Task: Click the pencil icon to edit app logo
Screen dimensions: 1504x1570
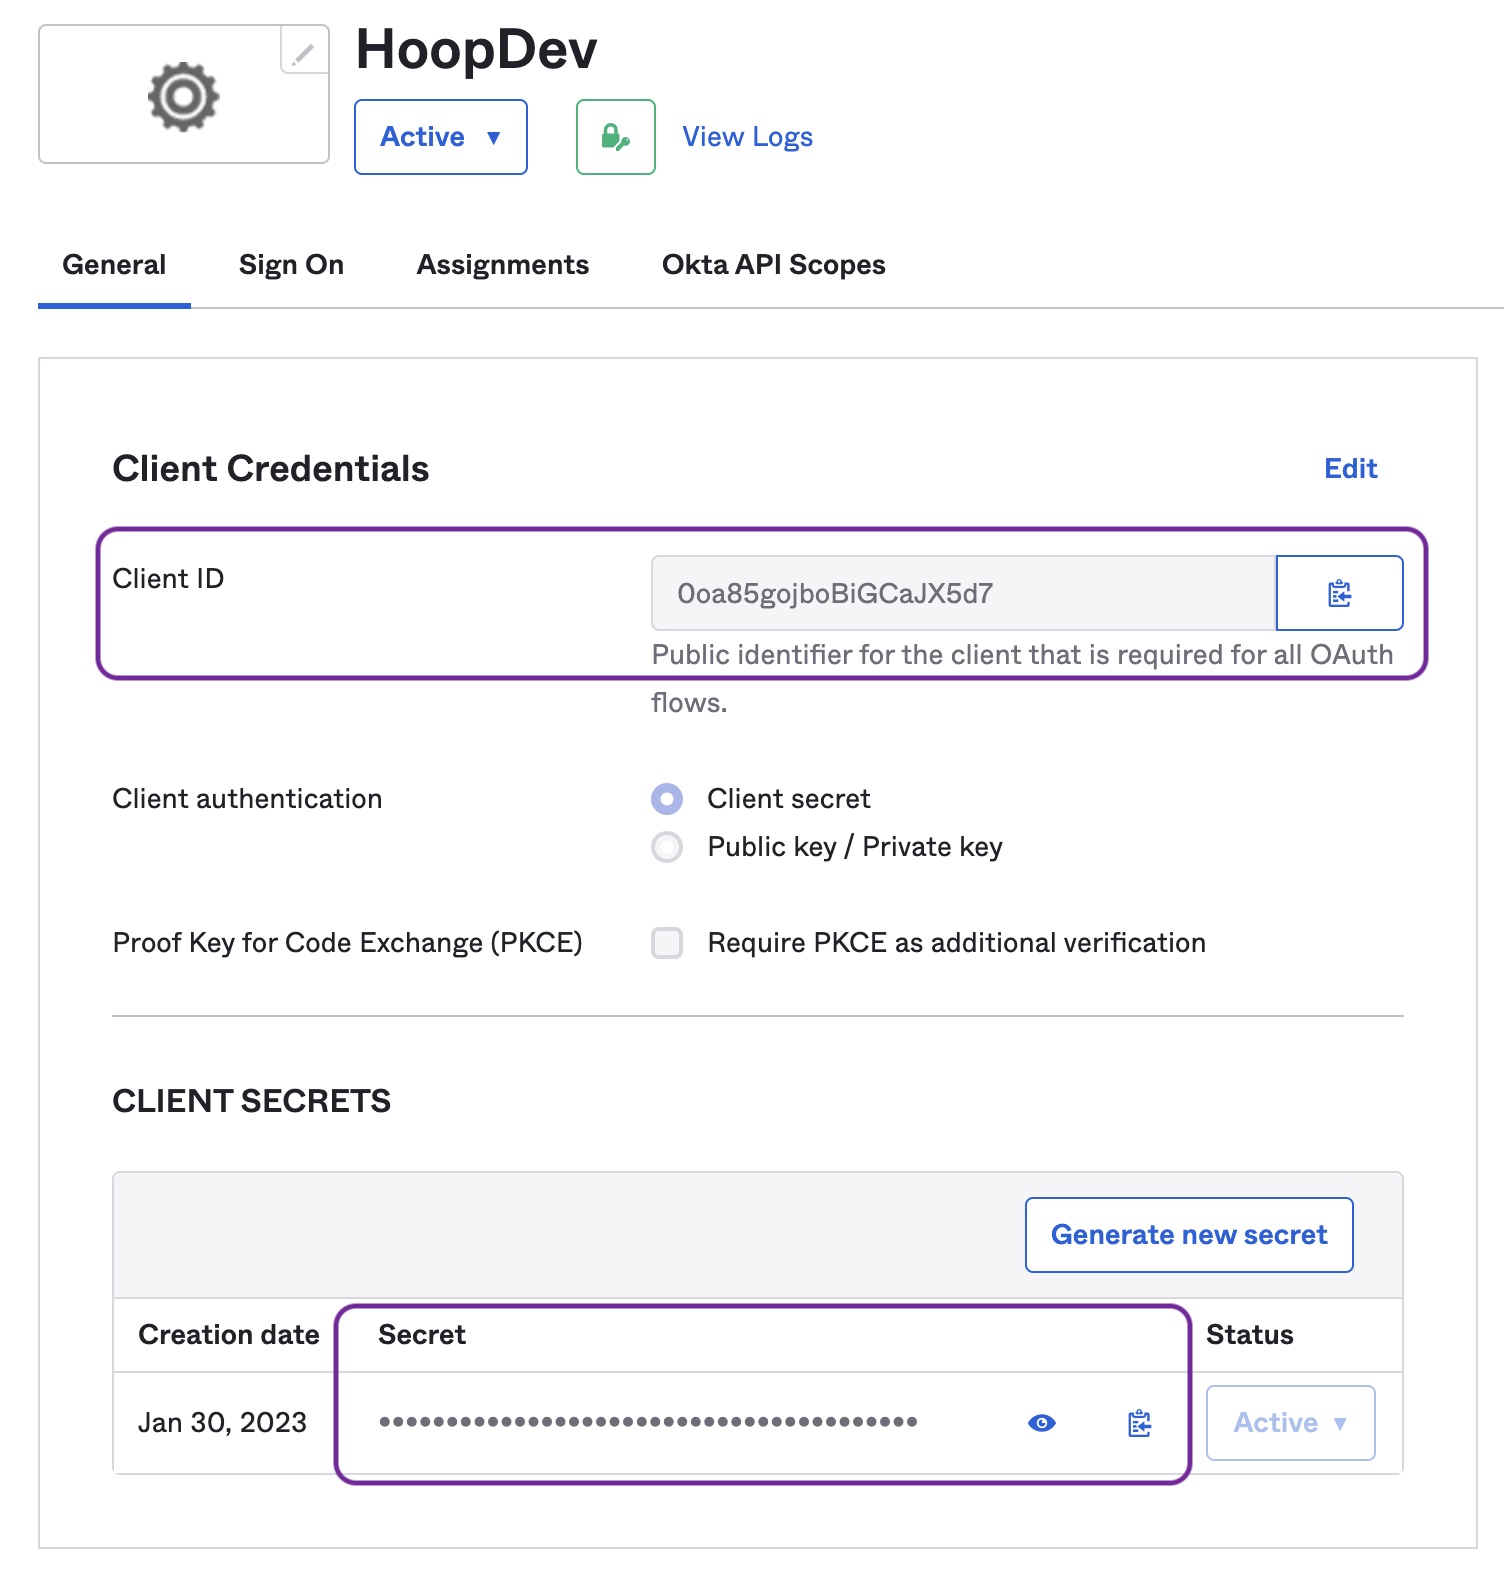Action: tap(303, 52)
